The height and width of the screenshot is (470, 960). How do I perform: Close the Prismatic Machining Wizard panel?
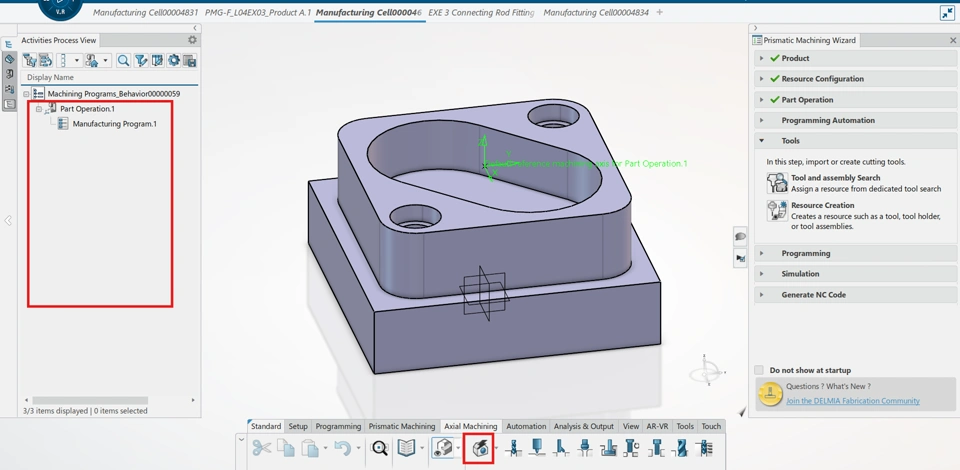click(953, 40)
